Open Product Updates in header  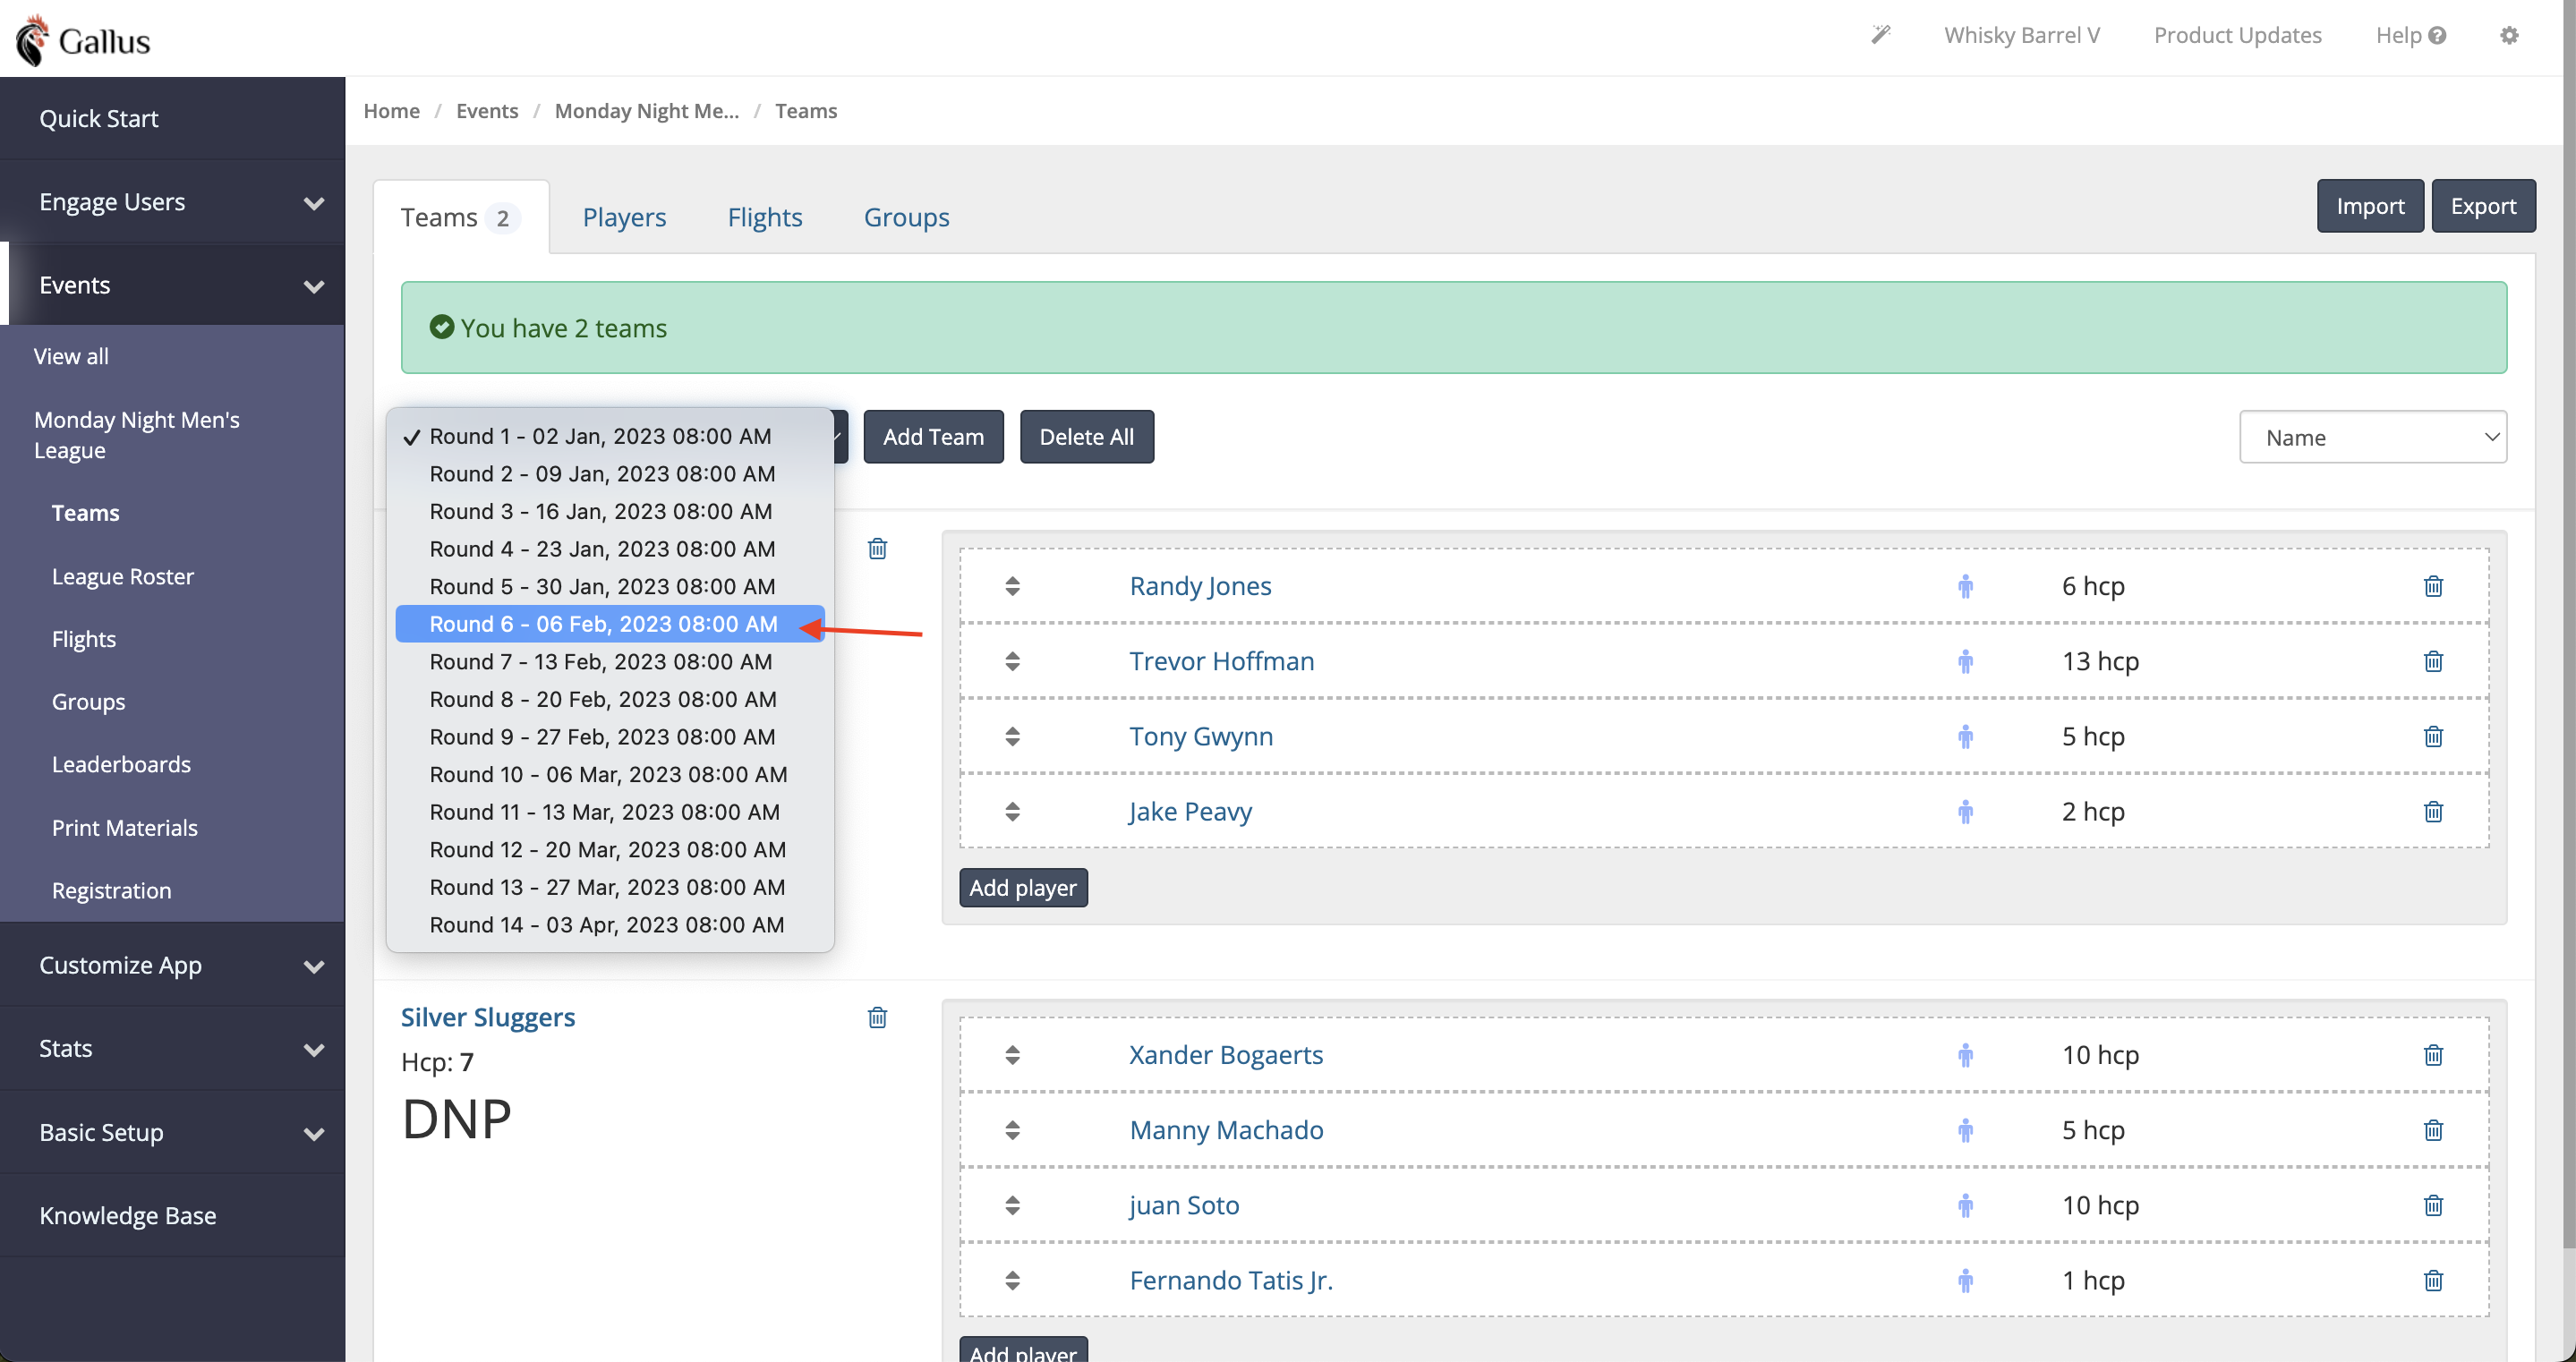pos(2237,35)
